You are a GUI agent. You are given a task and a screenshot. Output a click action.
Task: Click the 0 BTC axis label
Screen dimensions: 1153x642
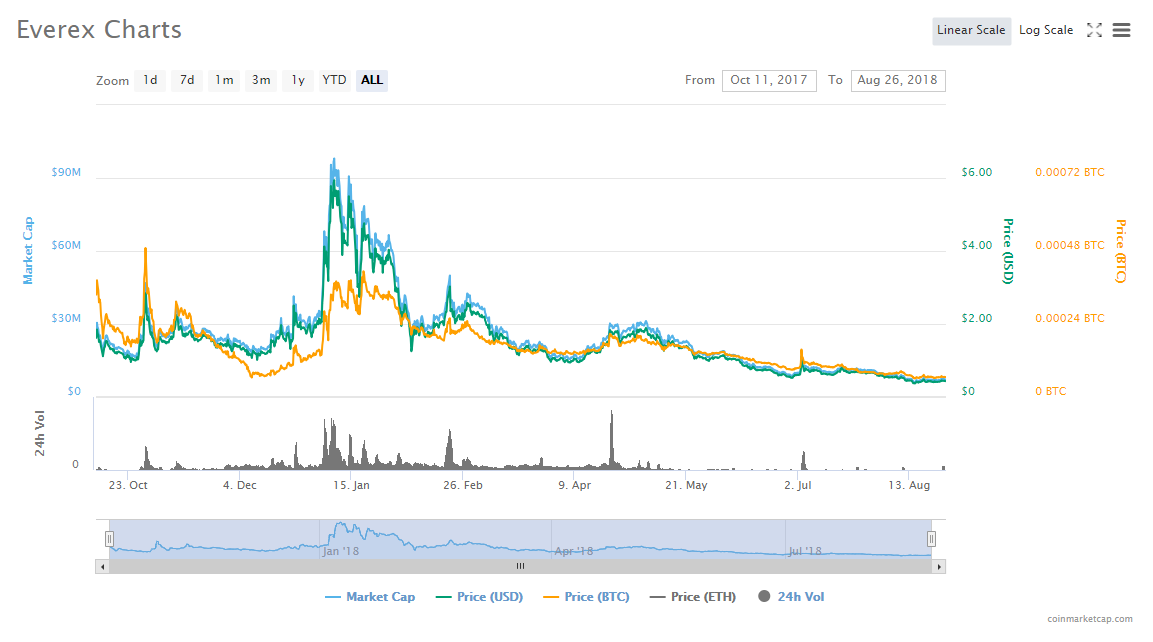click(x=1051, y=391)
